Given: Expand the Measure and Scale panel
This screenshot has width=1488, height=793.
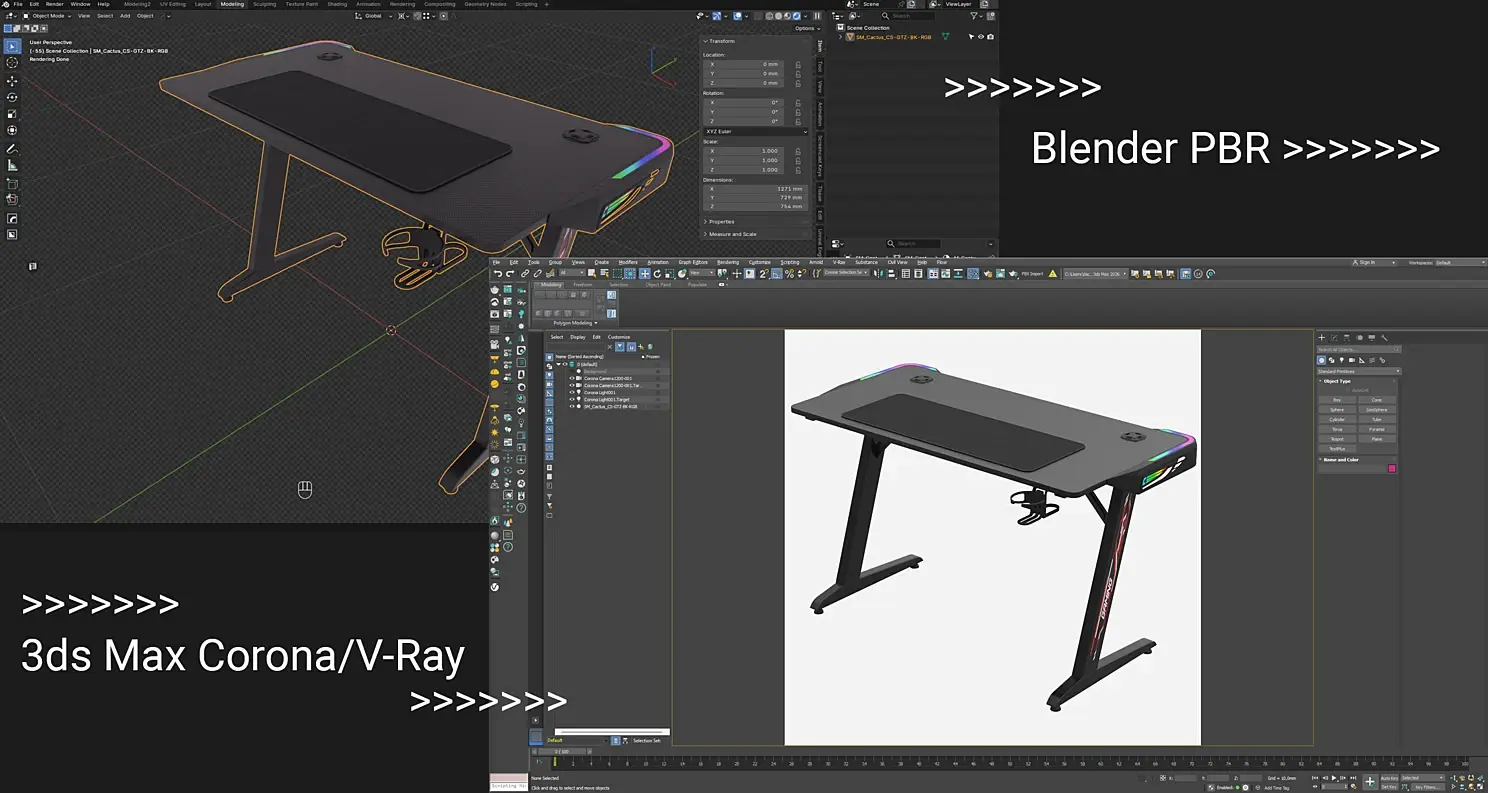Looking at the screenshot, I should point(733,234).
